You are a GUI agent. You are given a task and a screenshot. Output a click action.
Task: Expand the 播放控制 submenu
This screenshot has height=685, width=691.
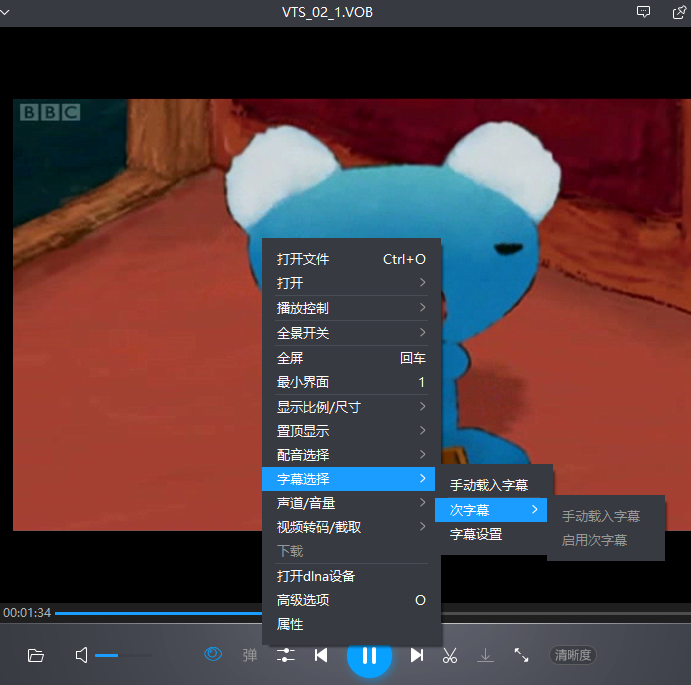pos(351,308)
